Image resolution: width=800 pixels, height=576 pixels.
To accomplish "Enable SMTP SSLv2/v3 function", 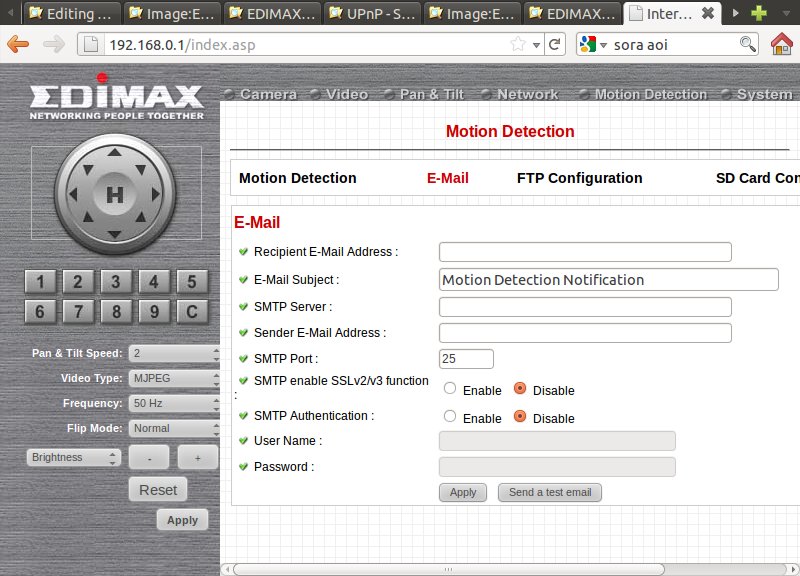I will coord(450,389).
